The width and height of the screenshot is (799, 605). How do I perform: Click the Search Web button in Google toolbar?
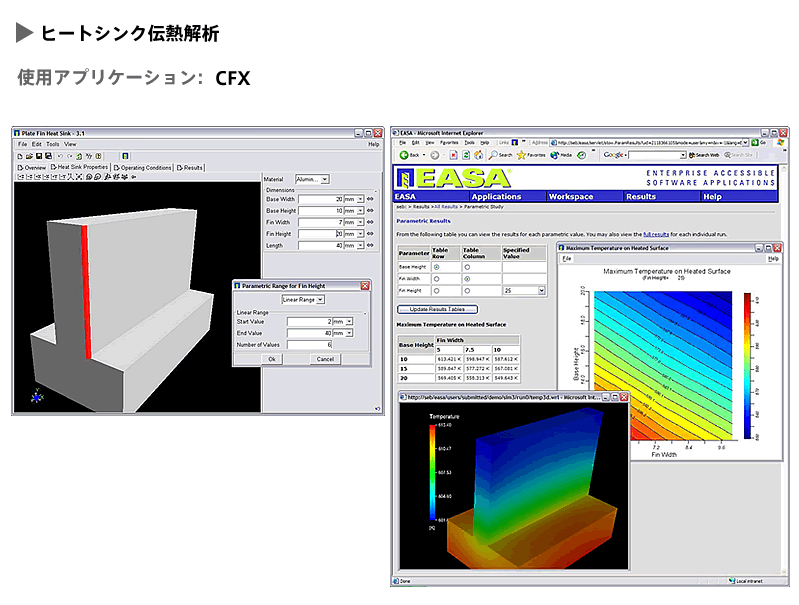(x=704, y=155)
